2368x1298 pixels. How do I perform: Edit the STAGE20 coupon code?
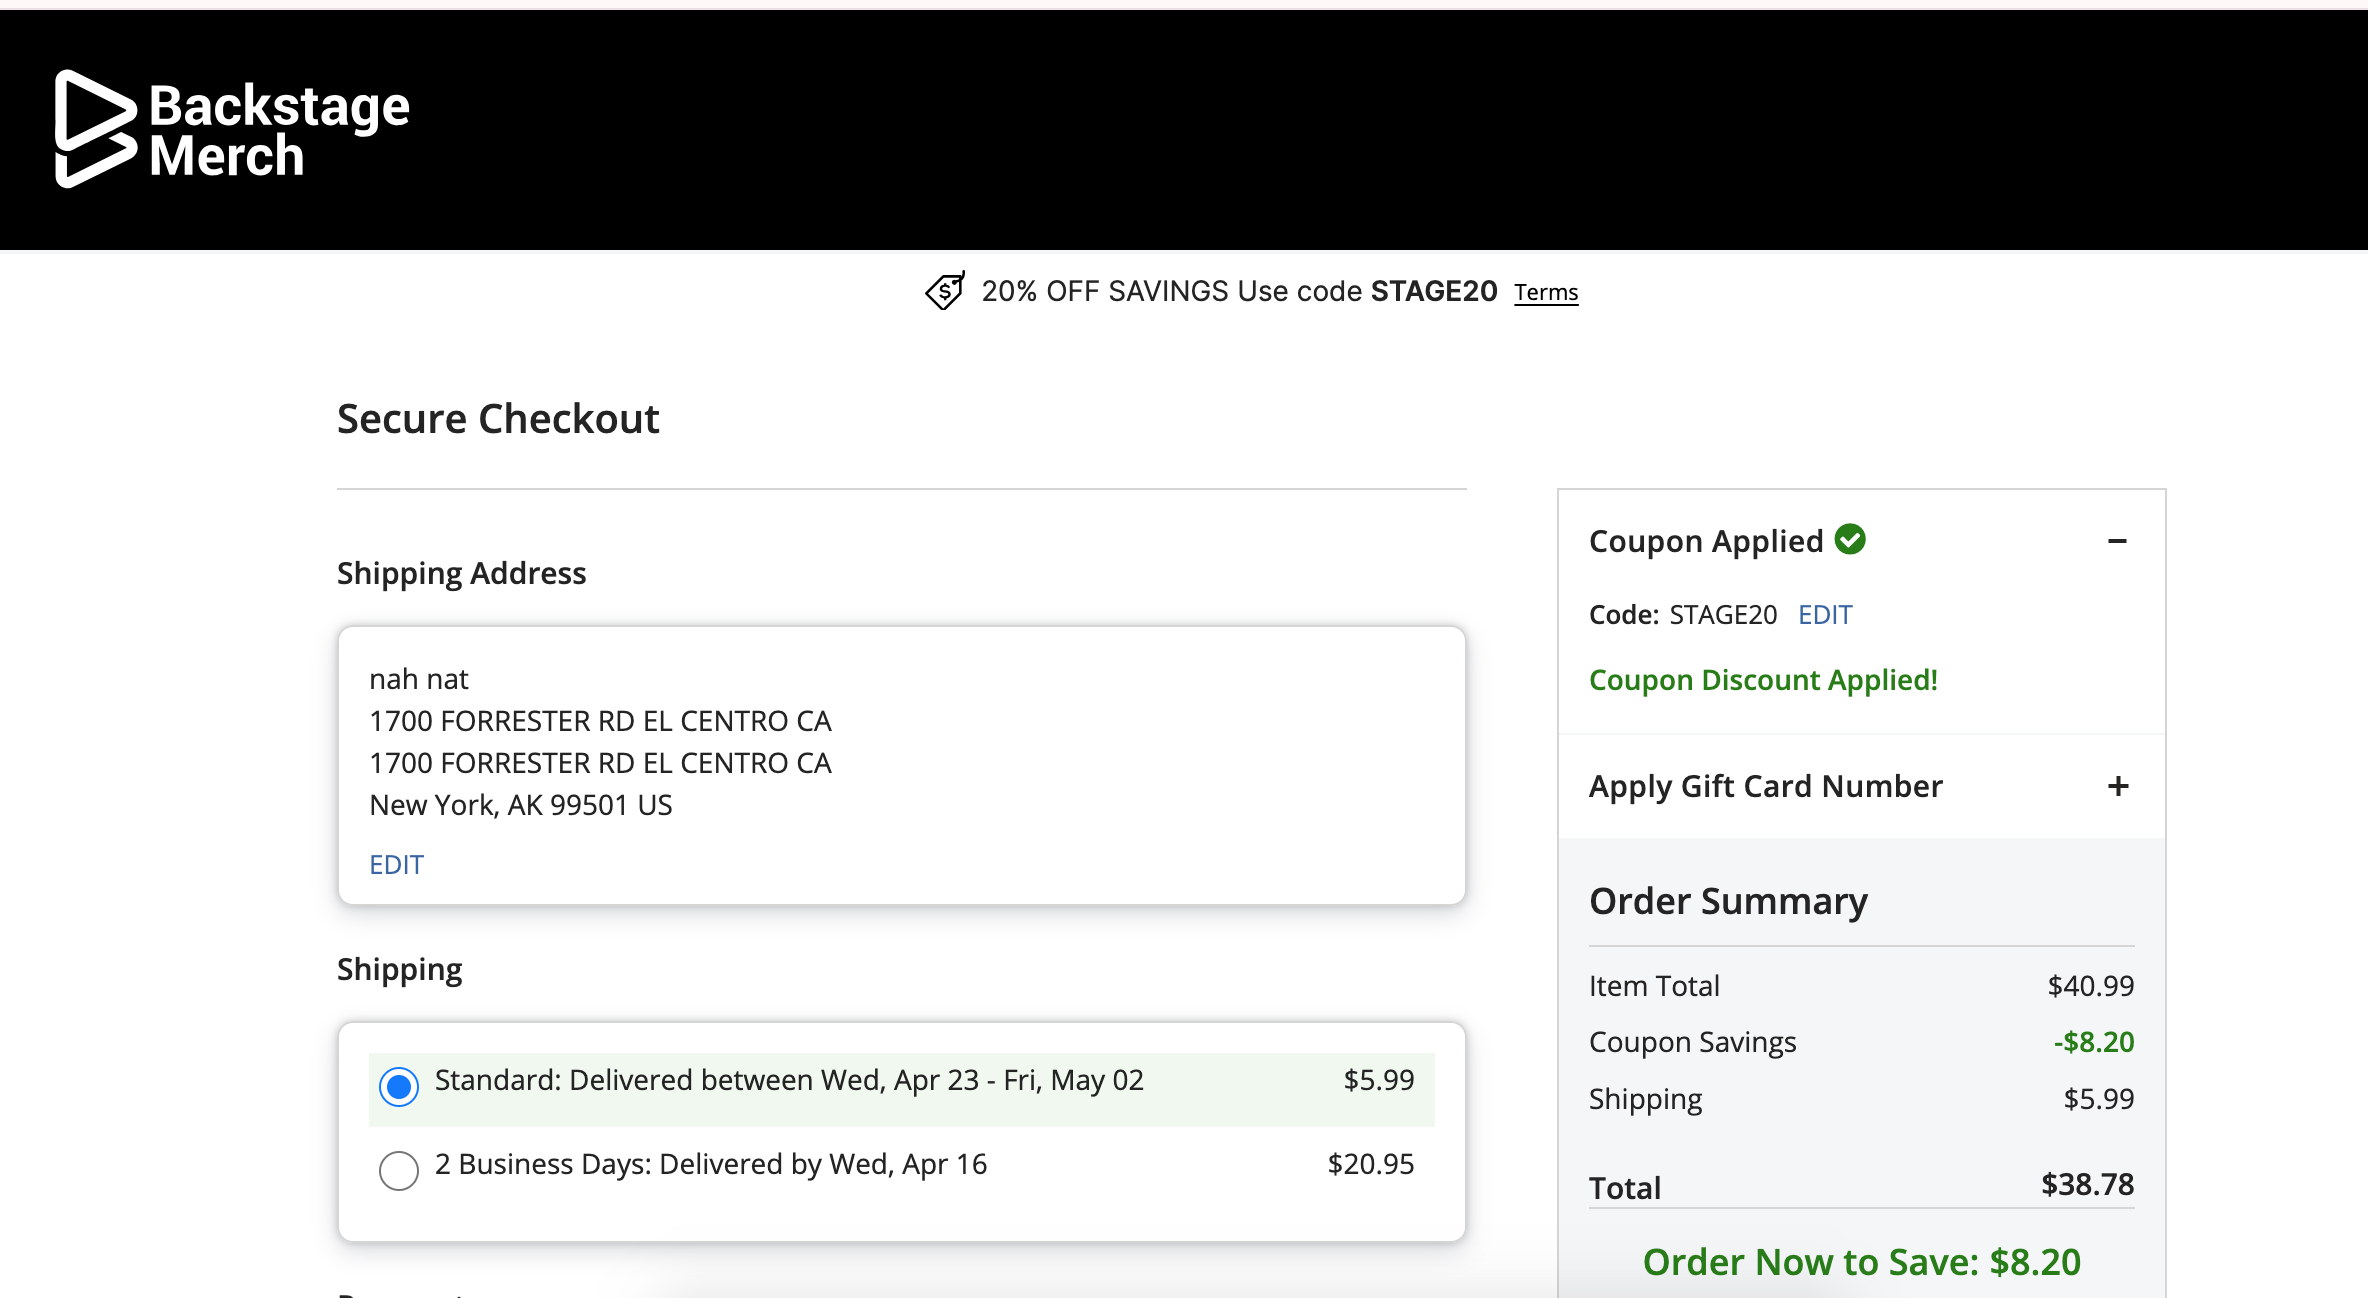pyautogui.click(x=1824, y=614)
